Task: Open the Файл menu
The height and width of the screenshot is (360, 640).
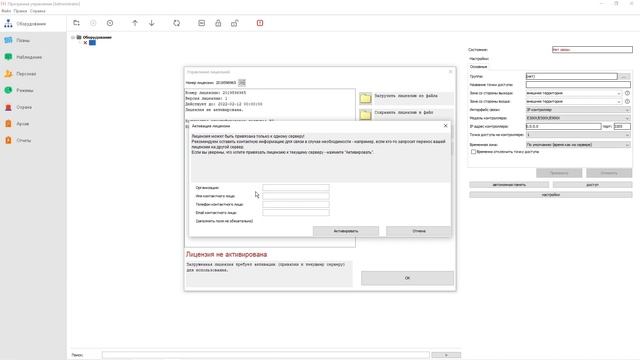Action: pyautogui.click(x=6, y=11)
